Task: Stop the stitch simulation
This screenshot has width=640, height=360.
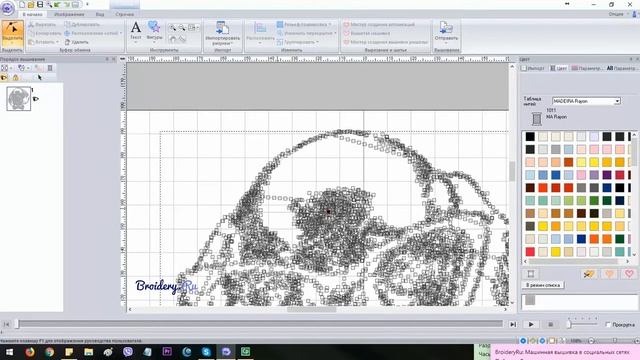Action: click(551, 324)
